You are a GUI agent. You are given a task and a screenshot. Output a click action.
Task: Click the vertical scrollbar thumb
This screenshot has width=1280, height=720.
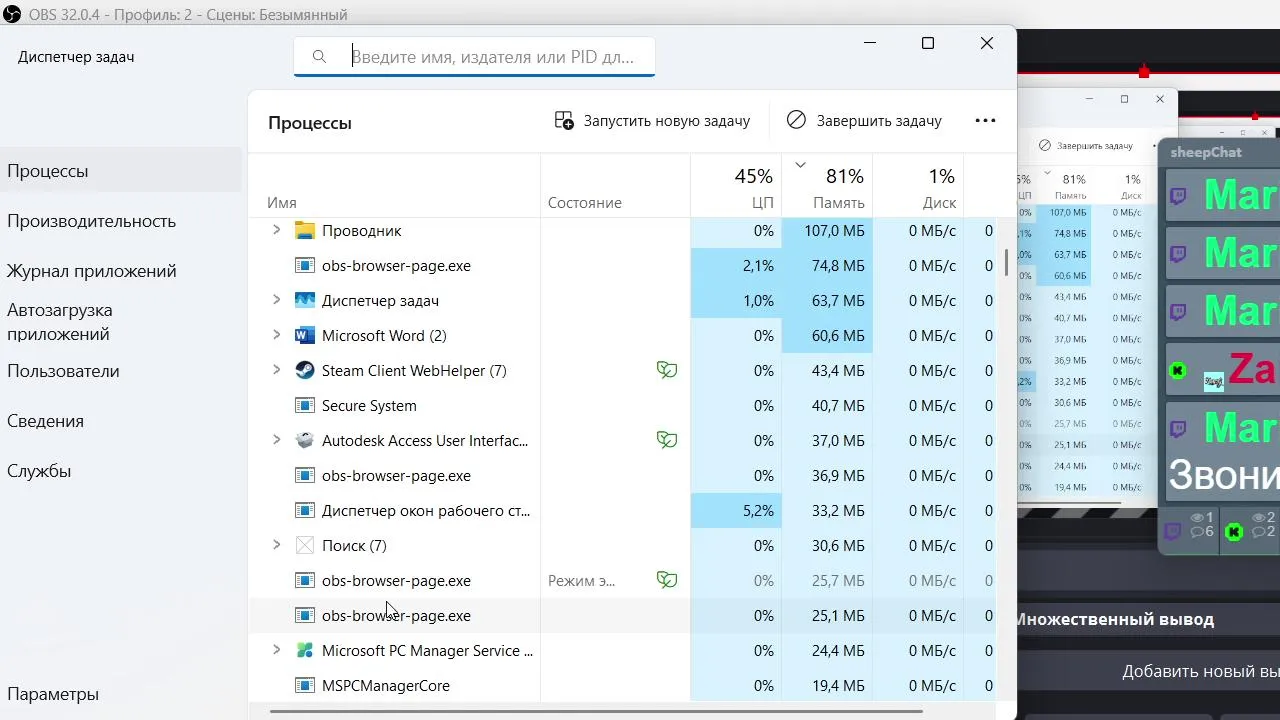coord(1006,261)
